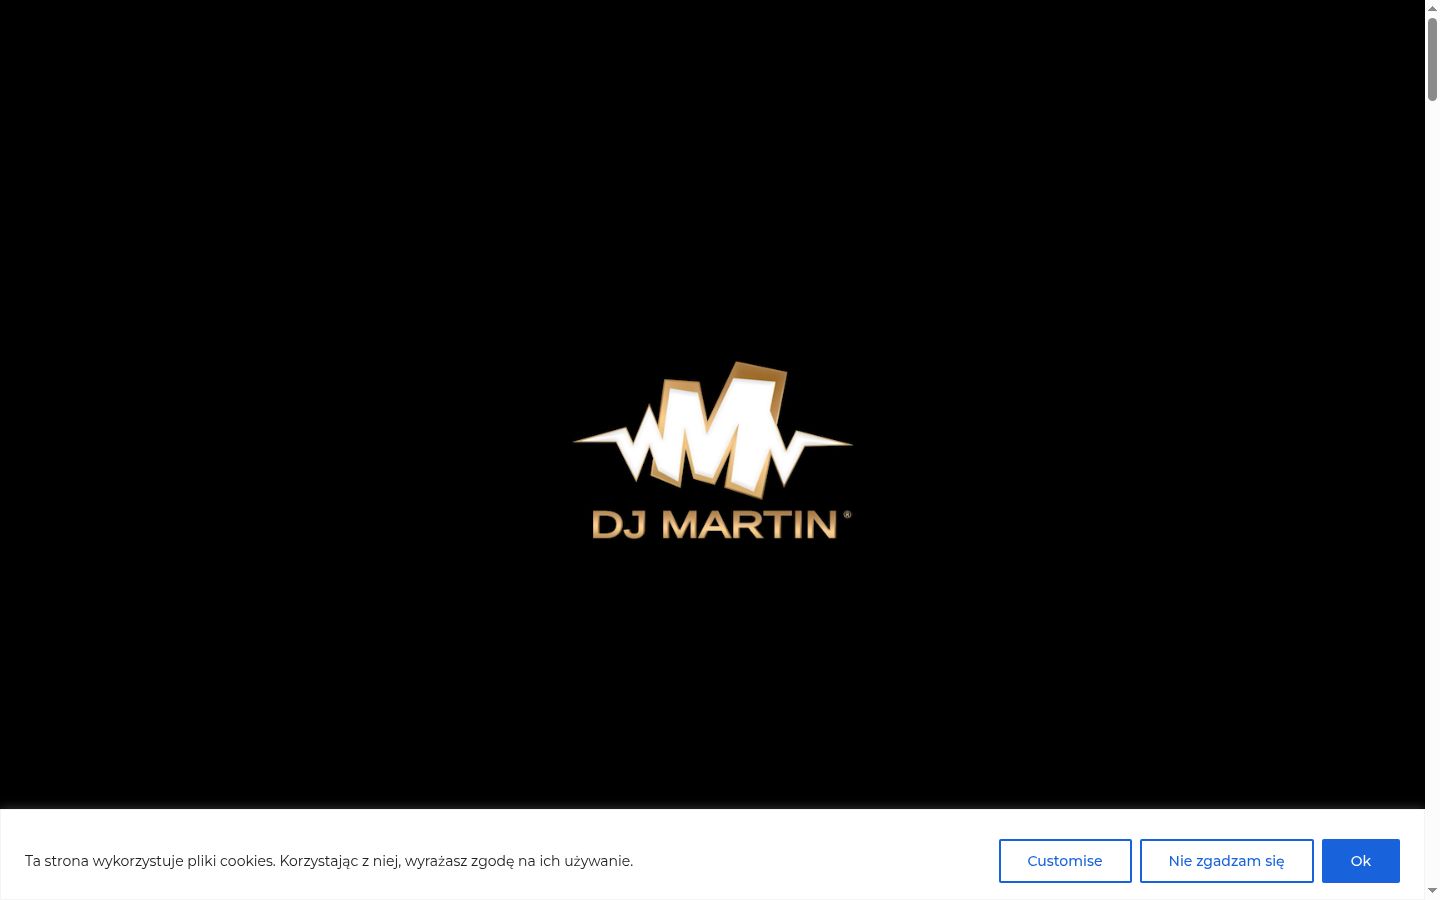Click the vertical scrollbar thumb

(x=1432, y=58)
